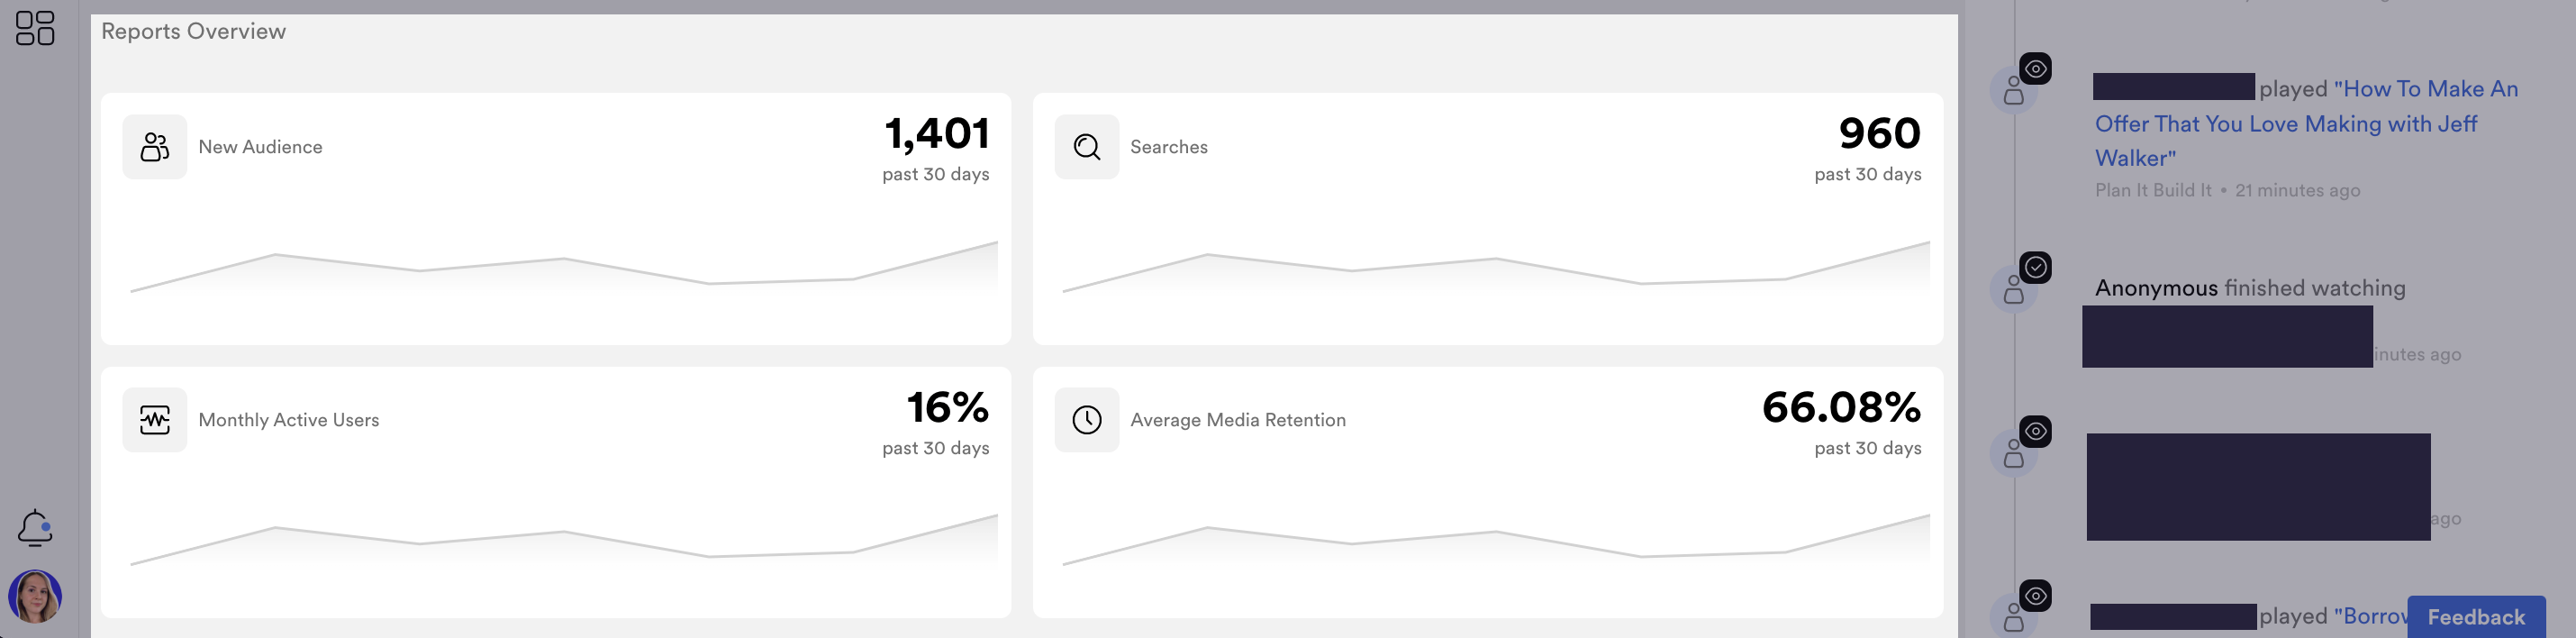Click the Reports Overview heading

(193, 31)
